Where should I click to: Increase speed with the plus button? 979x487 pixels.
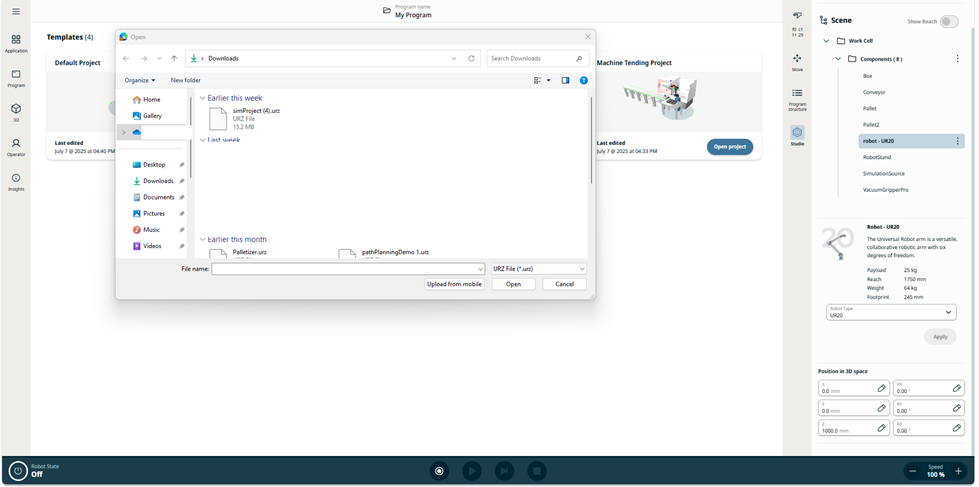(x=958, y=471)
